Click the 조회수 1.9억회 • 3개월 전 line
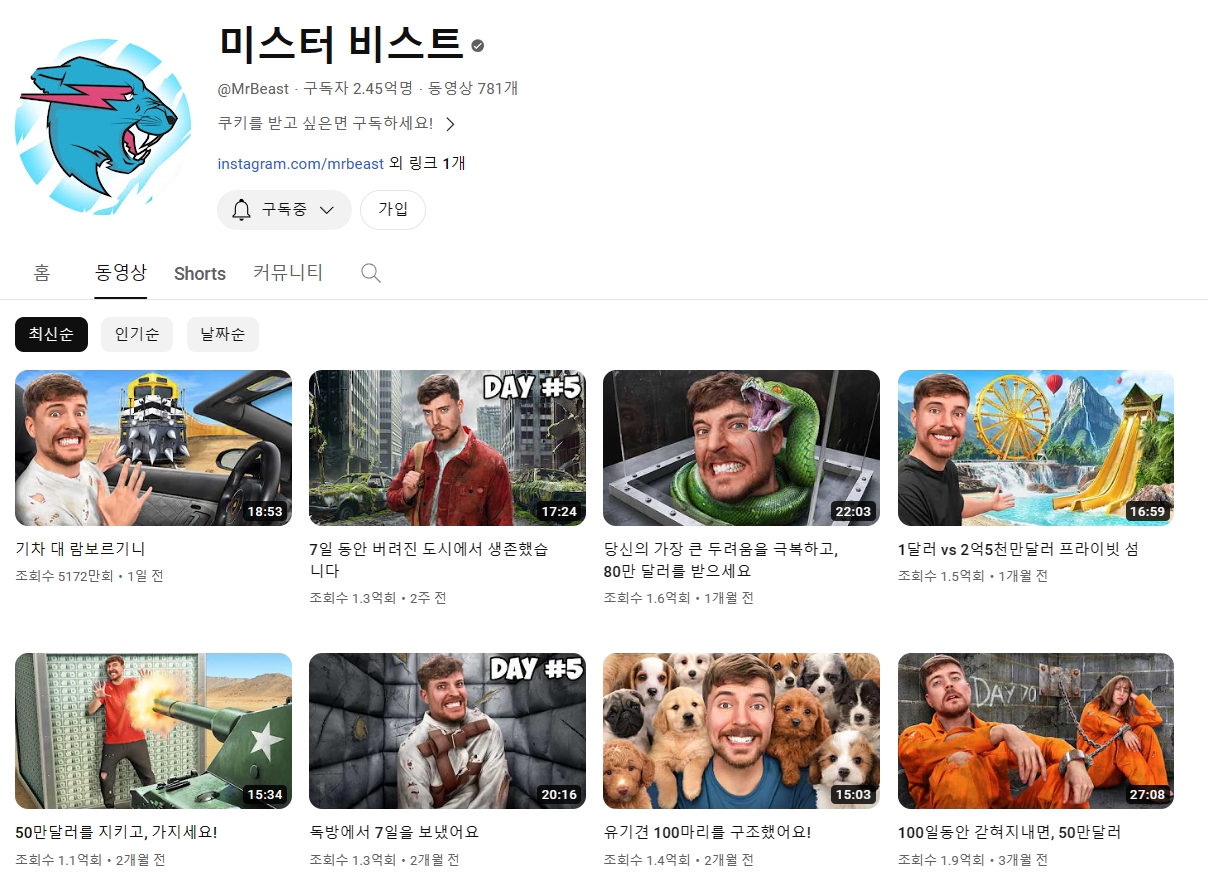 (x=973, y=859)
